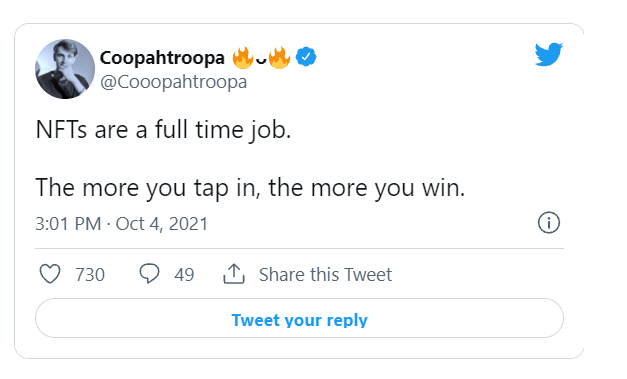Screen dimensions: 627x379
Task: Click the Oct 4, 2021 date
Action: (162, 223)
